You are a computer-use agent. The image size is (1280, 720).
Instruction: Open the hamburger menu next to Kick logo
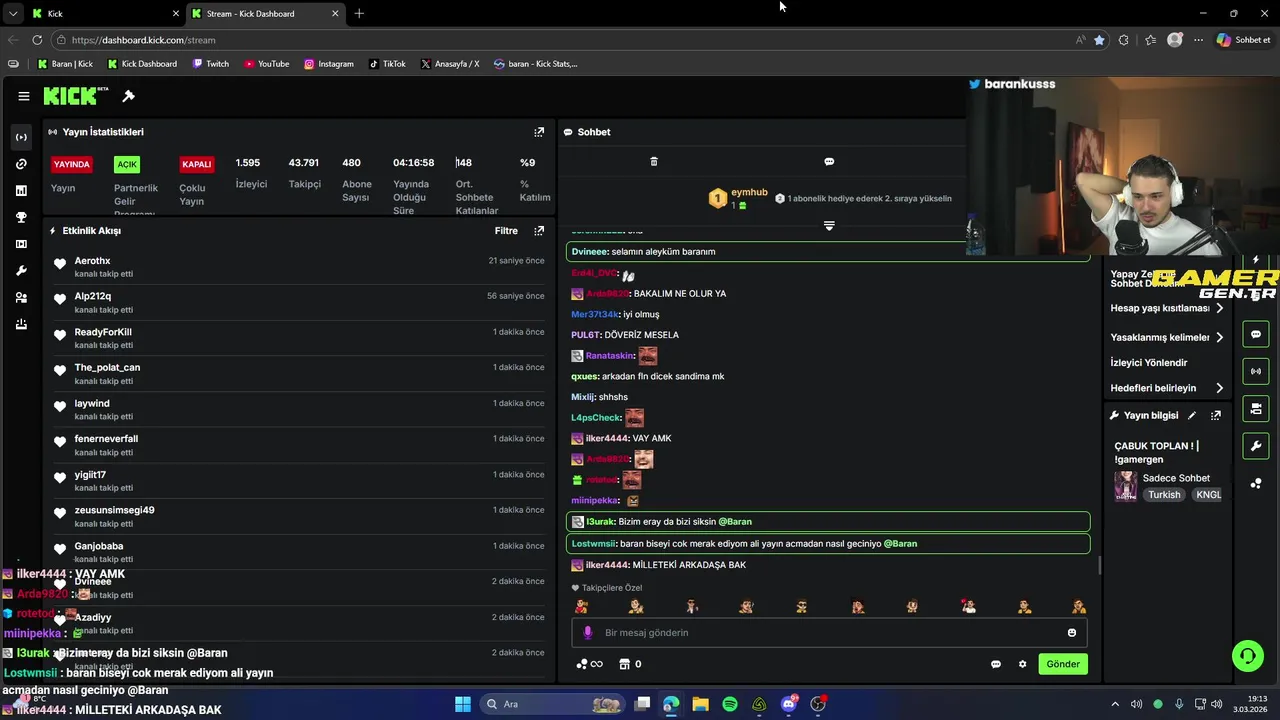23,96
